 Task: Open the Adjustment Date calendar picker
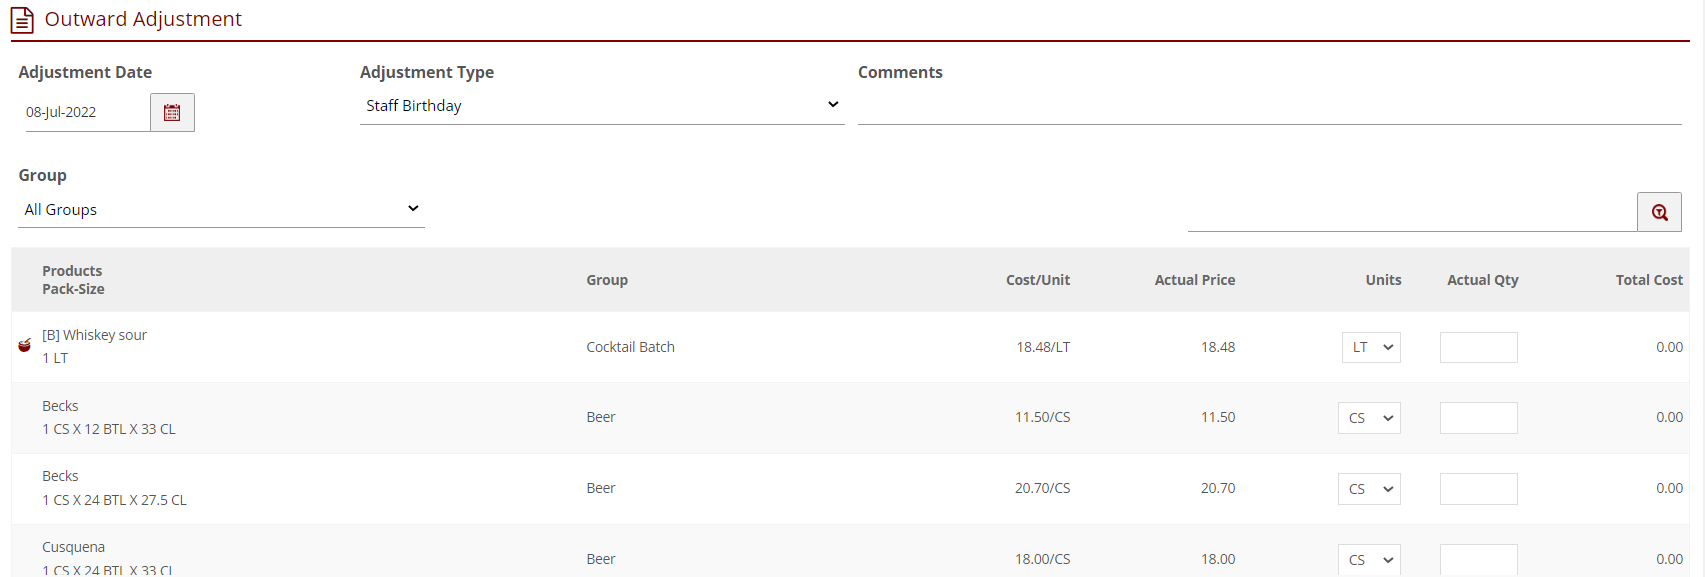tap(172, 113)
